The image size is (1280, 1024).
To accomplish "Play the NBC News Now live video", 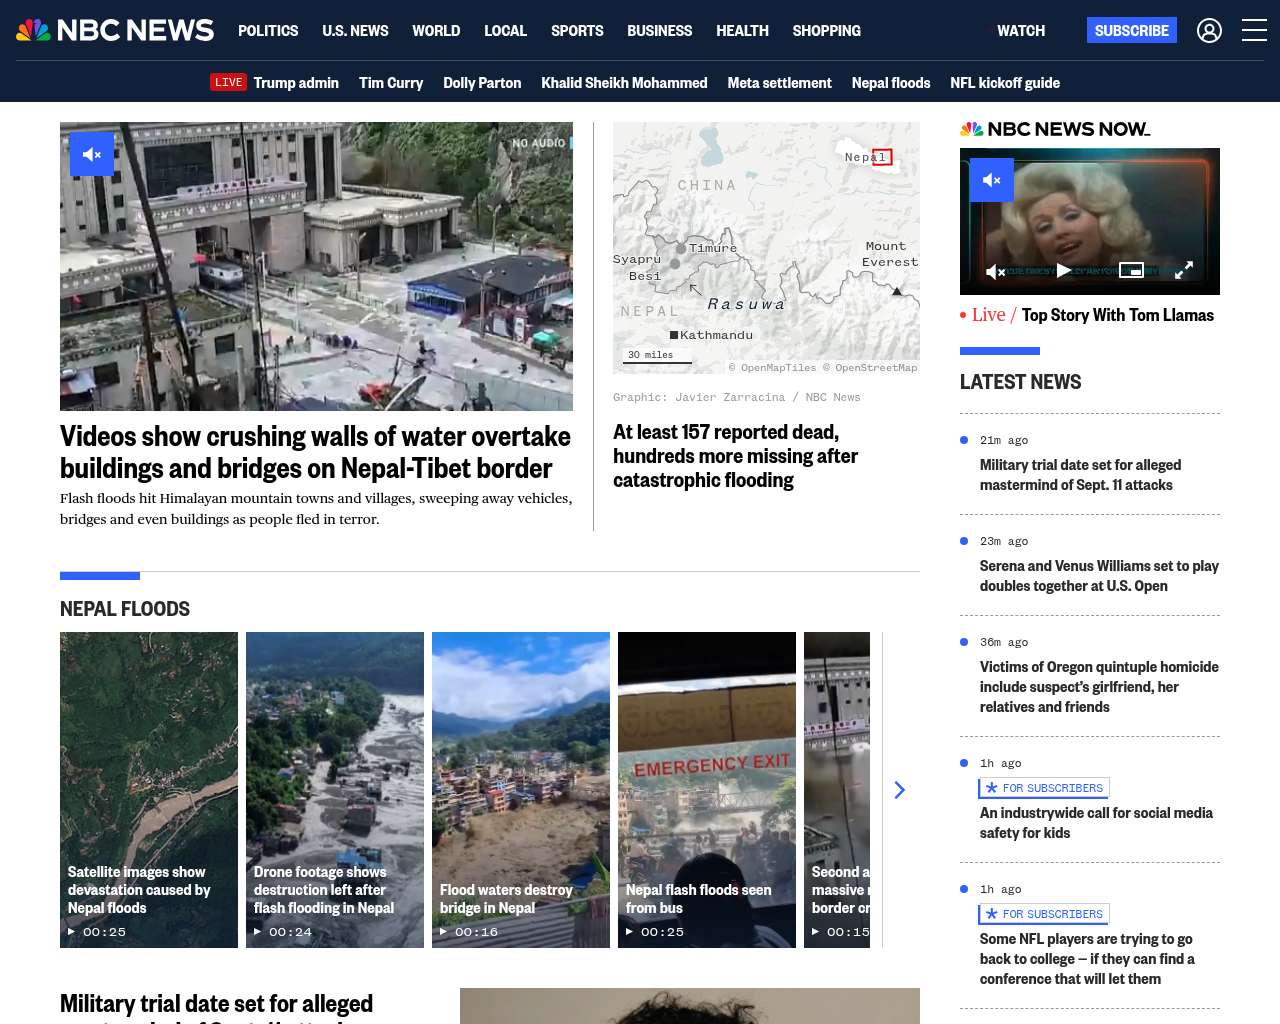I will tap(1064, 270).
